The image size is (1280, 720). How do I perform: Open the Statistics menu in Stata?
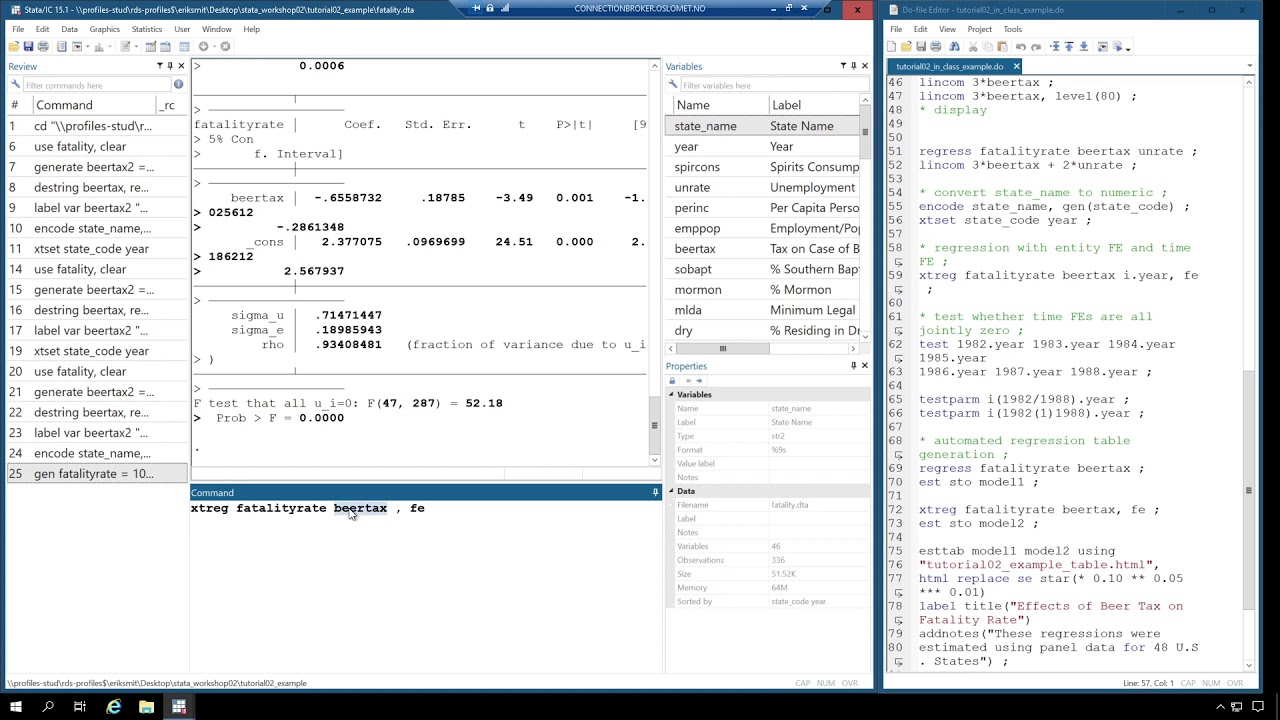click(x=146, y=29)
